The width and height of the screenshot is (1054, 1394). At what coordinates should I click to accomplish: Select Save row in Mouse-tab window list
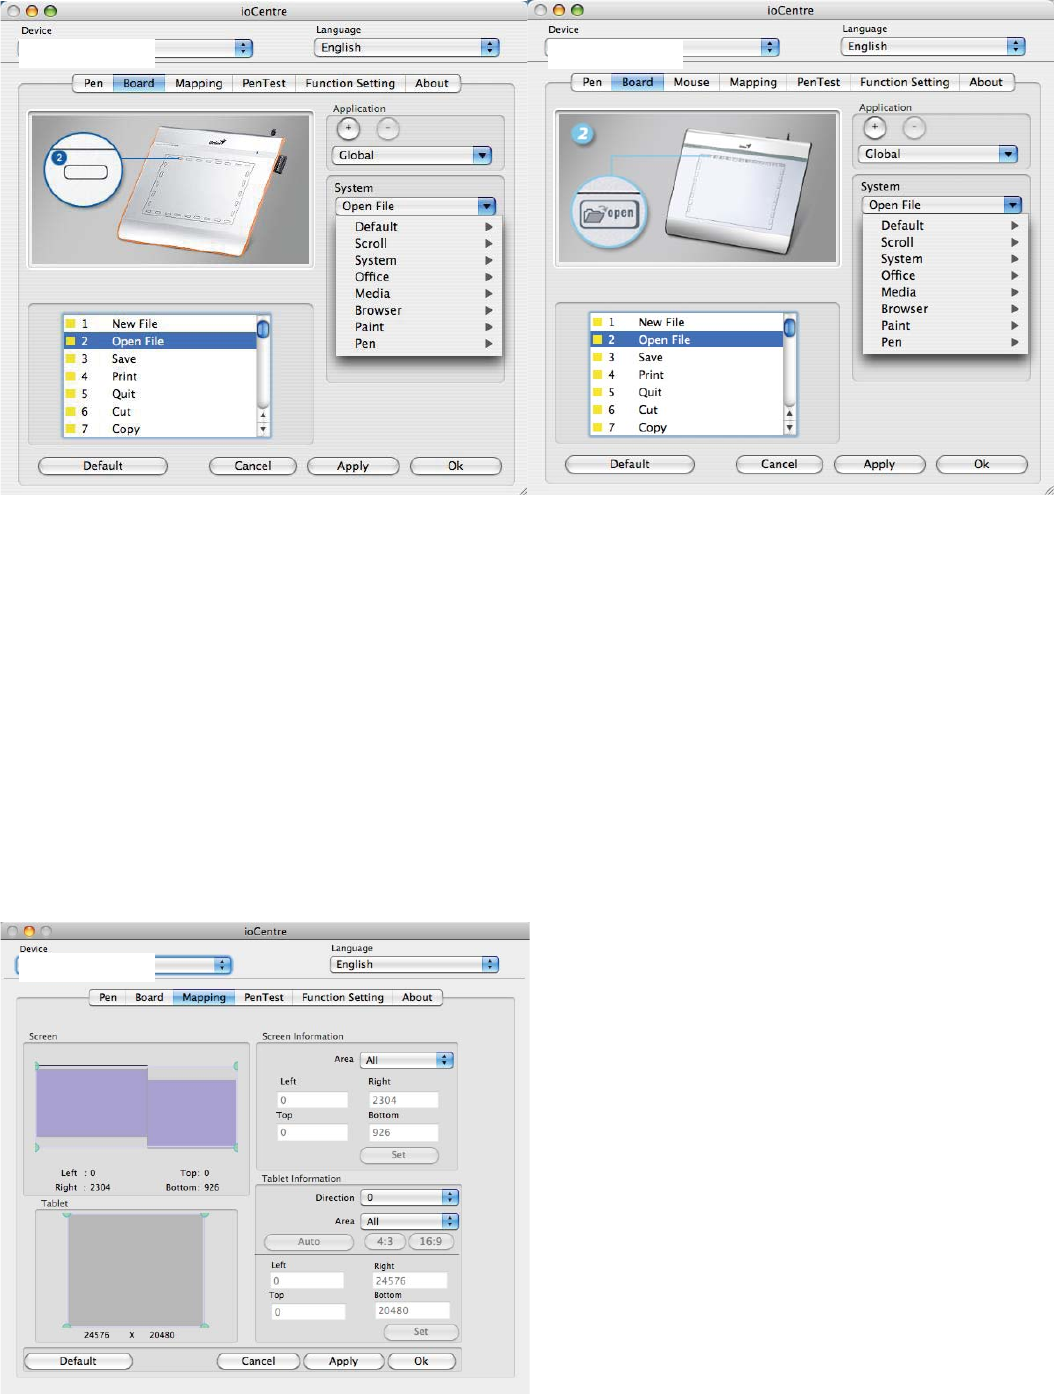tap(686, 357)
